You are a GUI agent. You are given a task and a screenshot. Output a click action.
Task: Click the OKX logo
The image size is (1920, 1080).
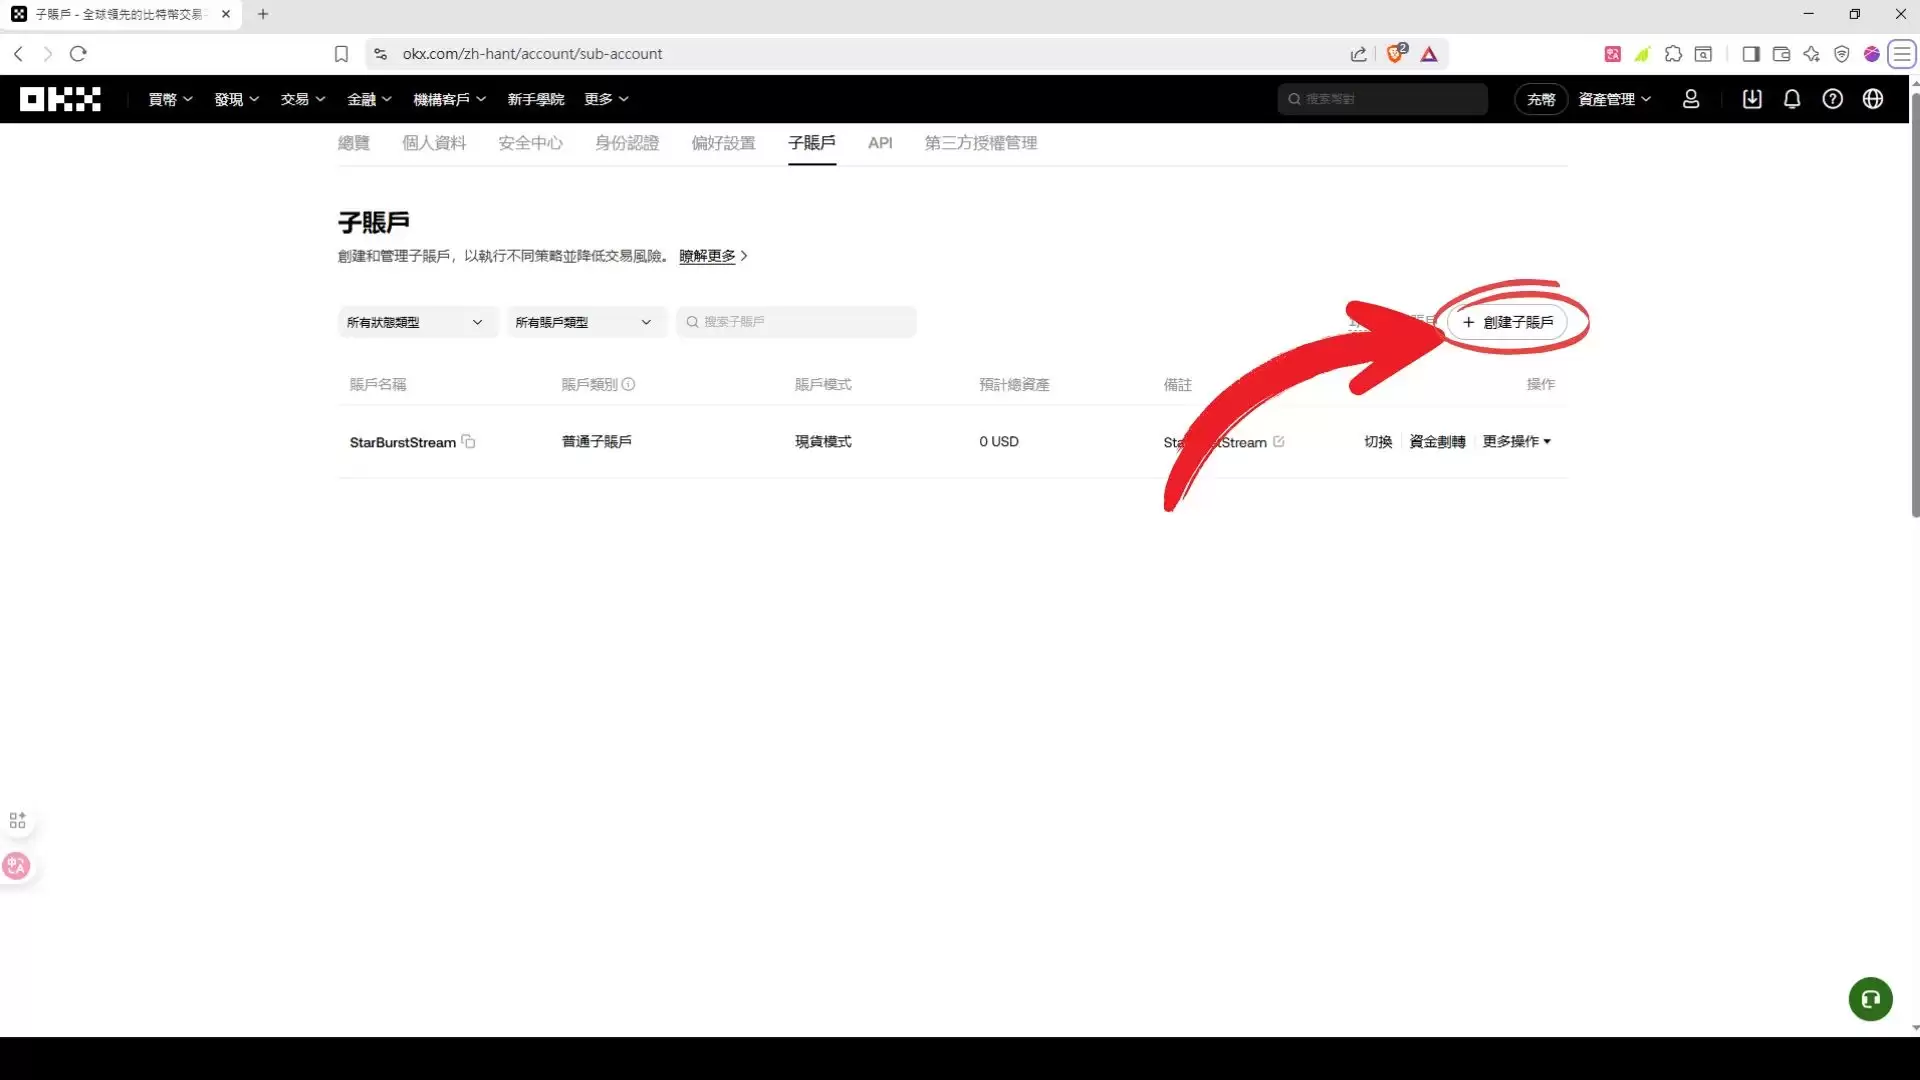pos(60,99)
